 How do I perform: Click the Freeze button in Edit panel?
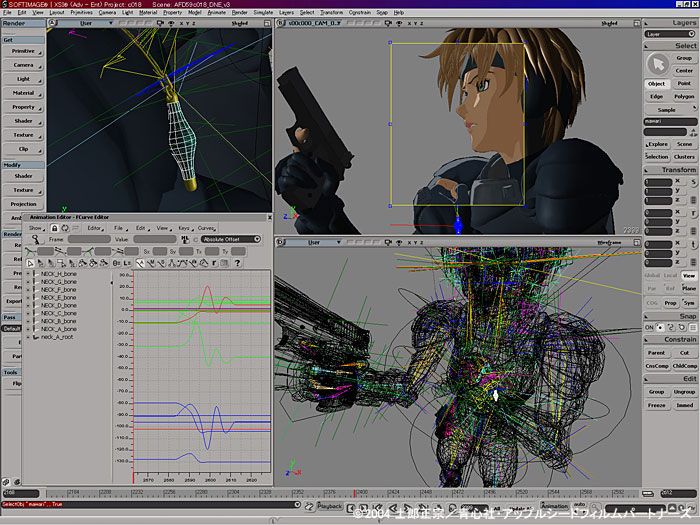coord(656,405)
